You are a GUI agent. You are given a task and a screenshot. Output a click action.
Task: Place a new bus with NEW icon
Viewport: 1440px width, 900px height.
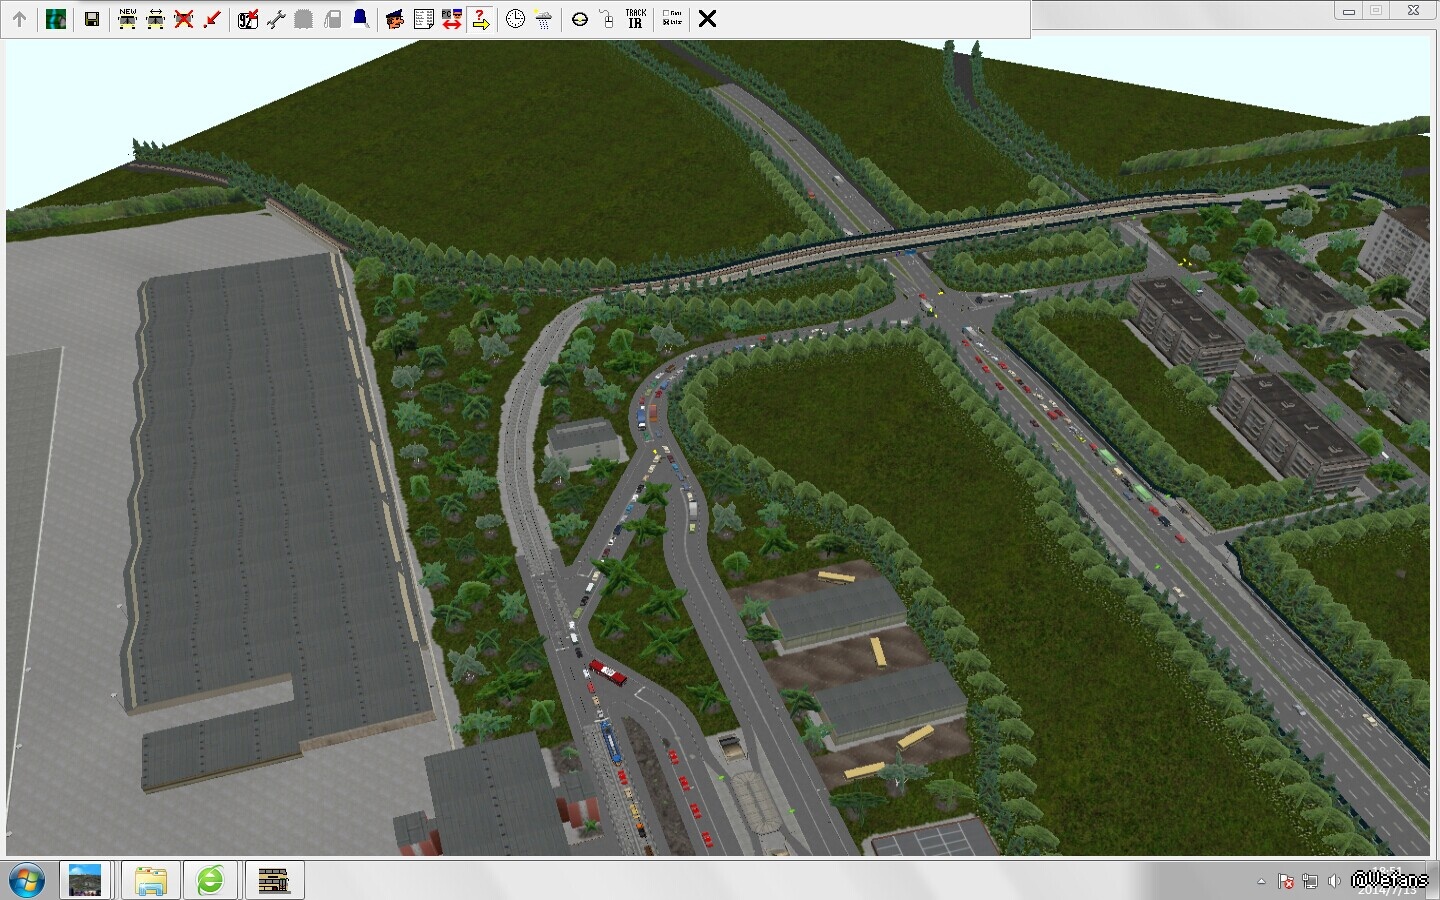[127, 19]
